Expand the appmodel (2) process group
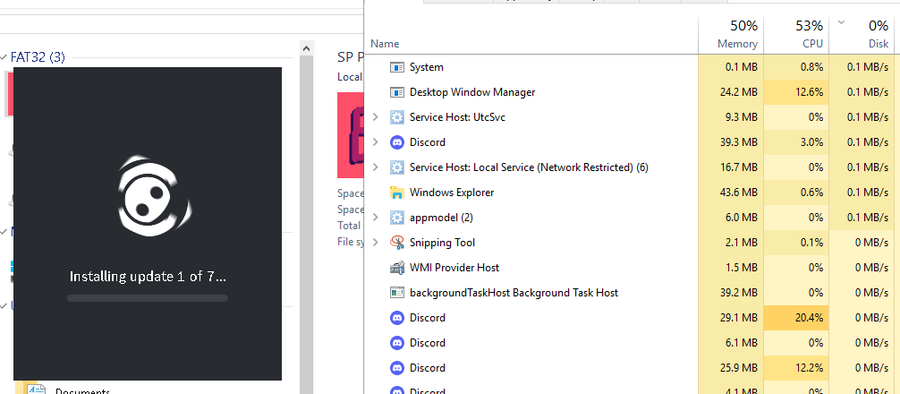The height and width of the screenshot is (394, 900). coord(375,218)
